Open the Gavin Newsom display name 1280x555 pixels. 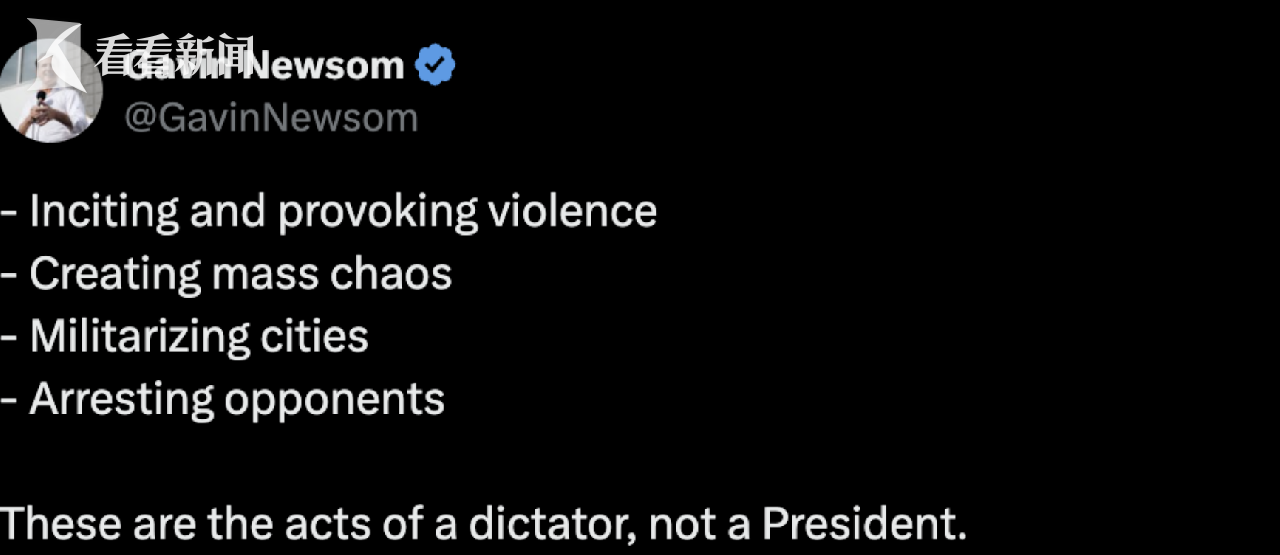click(x=264, y=65)
